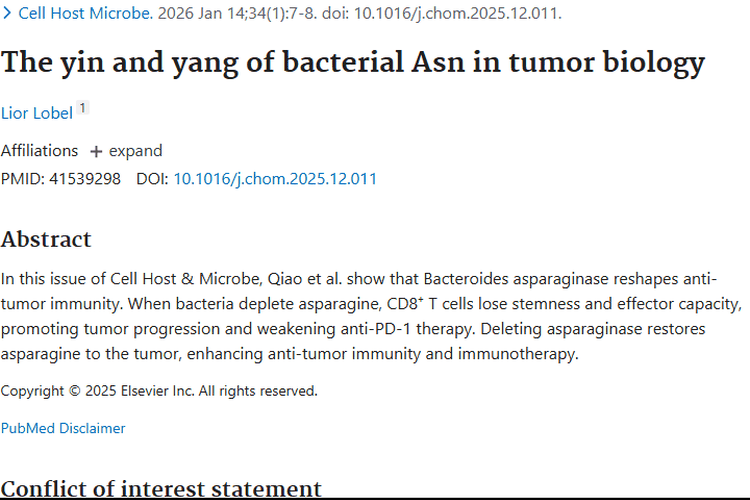This screenshot has width=750, height=500.
Task: Follow the PubMed Disclaimer link
Action: (63, 428)
